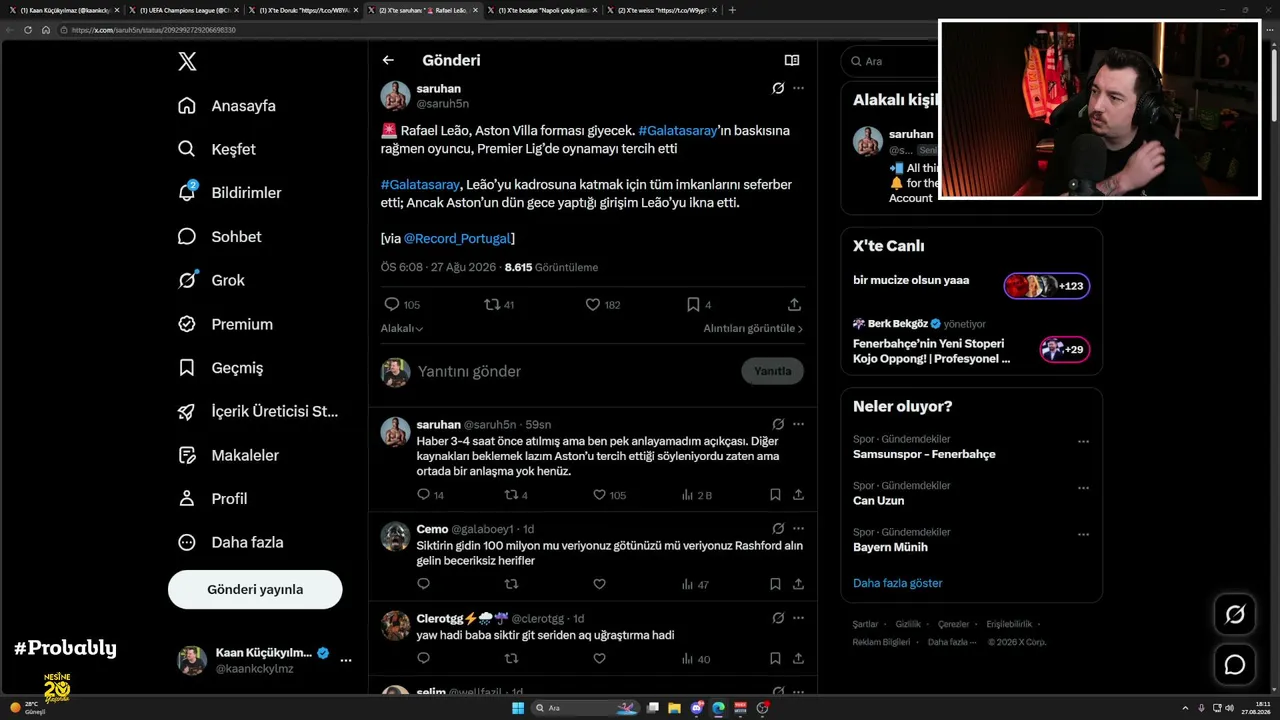The width and height of the screenshot is (1280, 720).
Task: Open the @Record_Portugal mention link
Action: coord(458,238)
